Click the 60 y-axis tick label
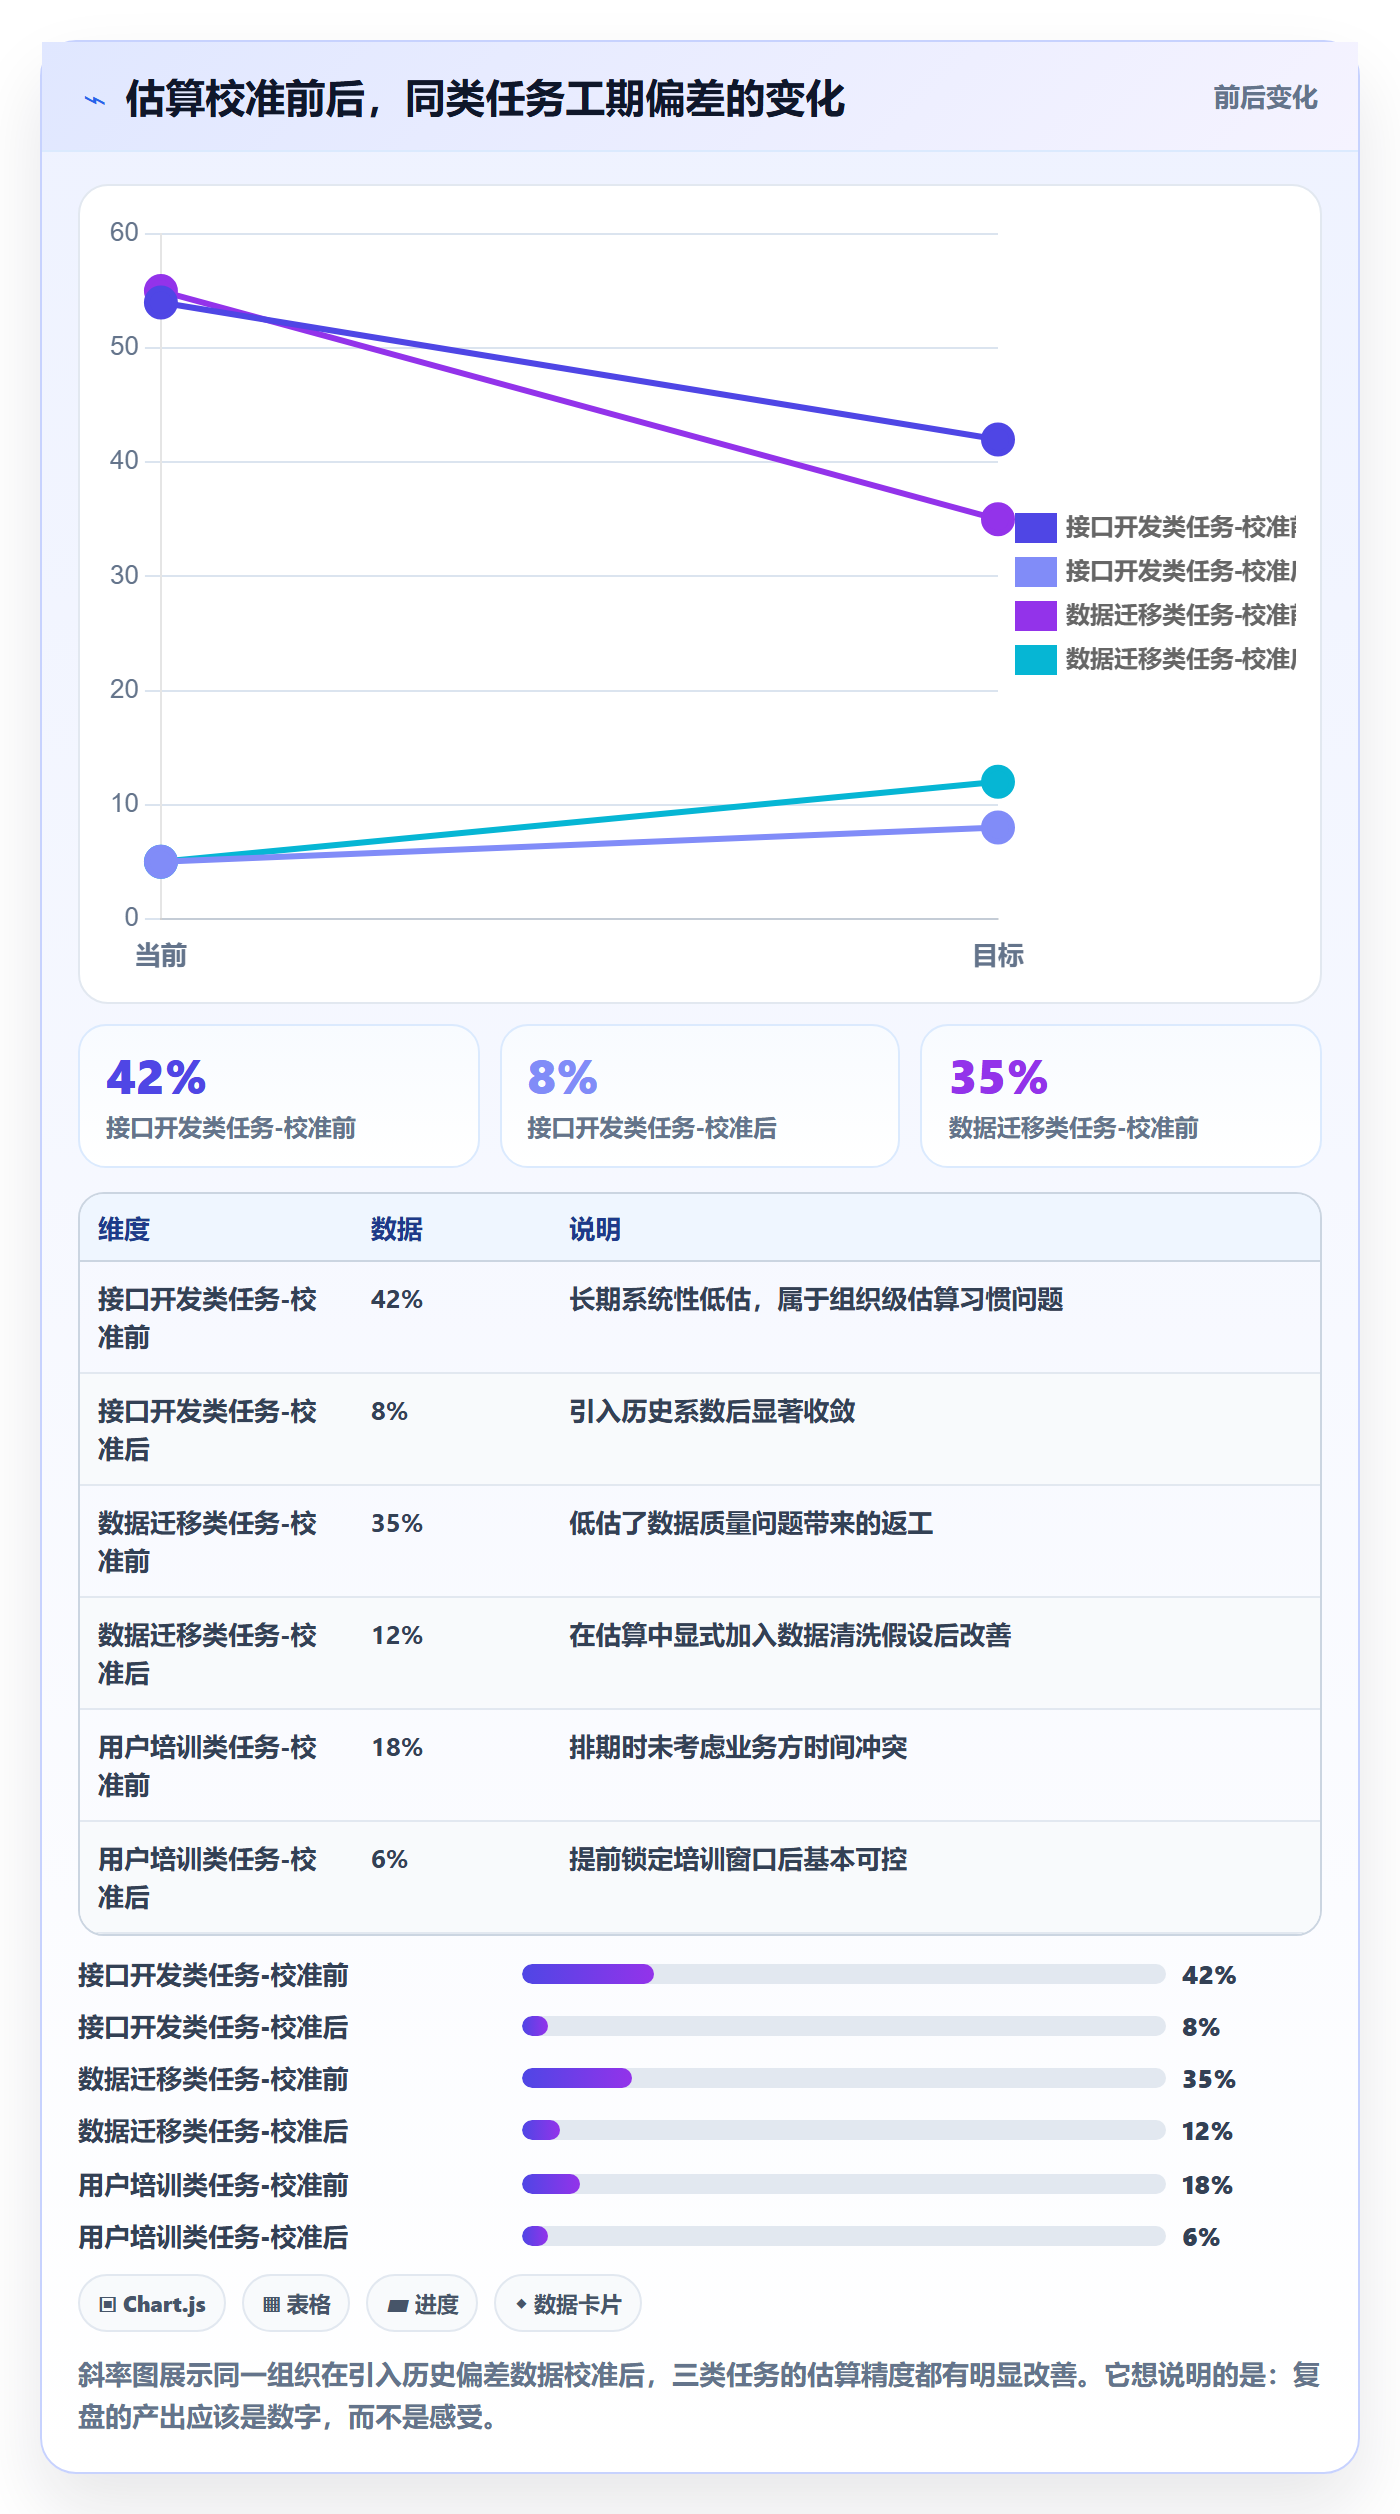This screenshot has height=2514, width=1400. (x=124, y=232)
